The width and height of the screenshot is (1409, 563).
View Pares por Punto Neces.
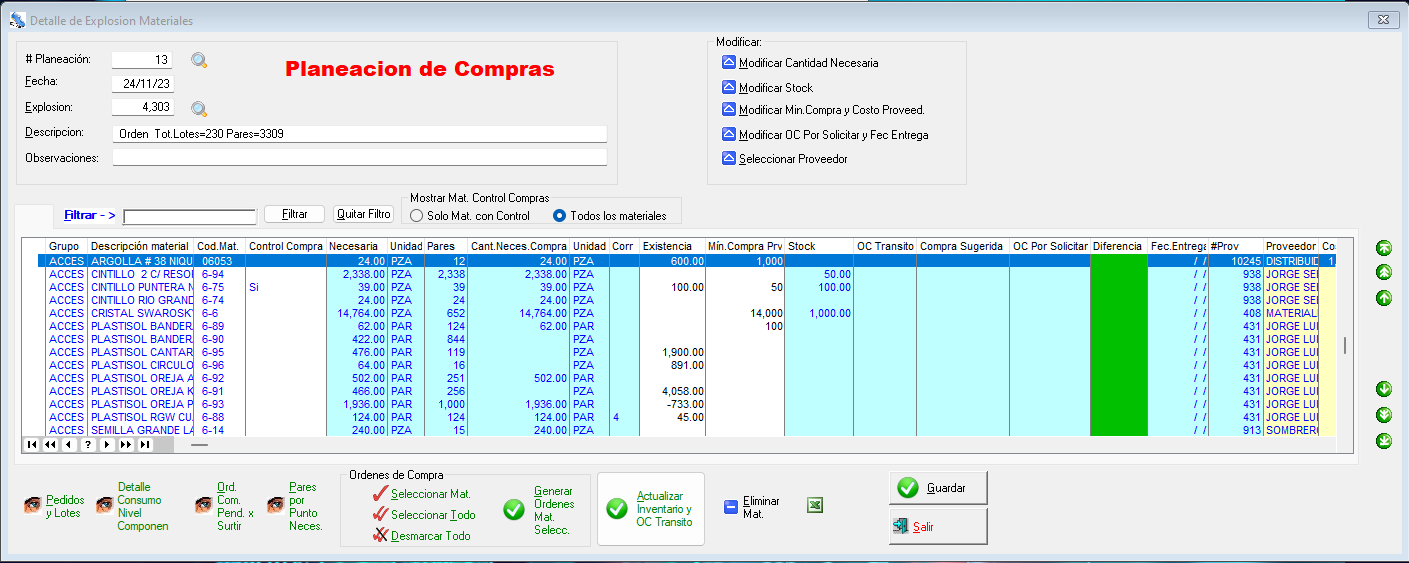click(x=295, y=506)
